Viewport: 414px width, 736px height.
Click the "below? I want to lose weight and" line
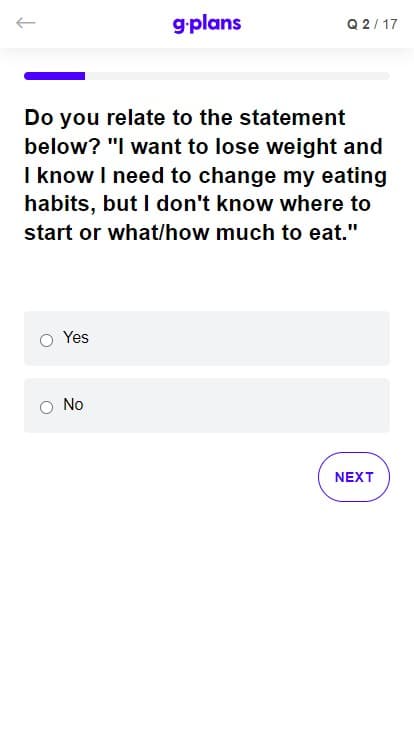[203, 147]
